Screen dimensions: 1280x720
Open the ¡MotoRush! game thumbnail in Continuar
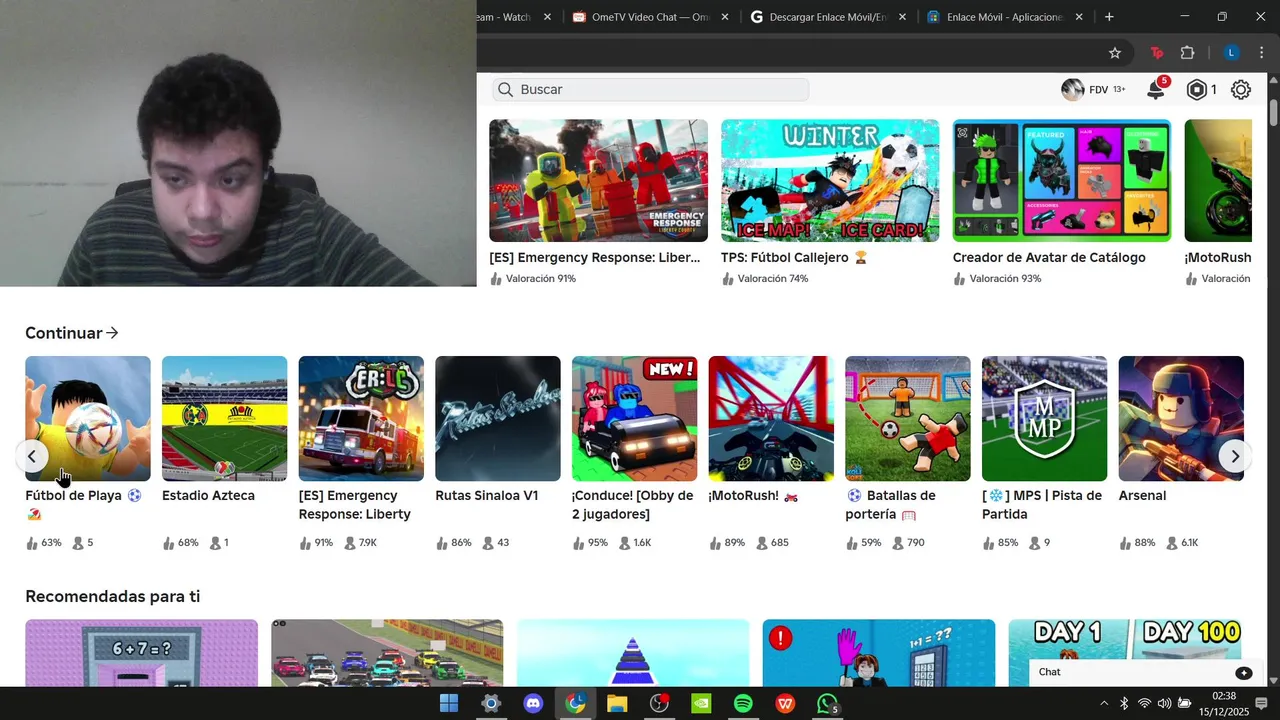(771, 419)
